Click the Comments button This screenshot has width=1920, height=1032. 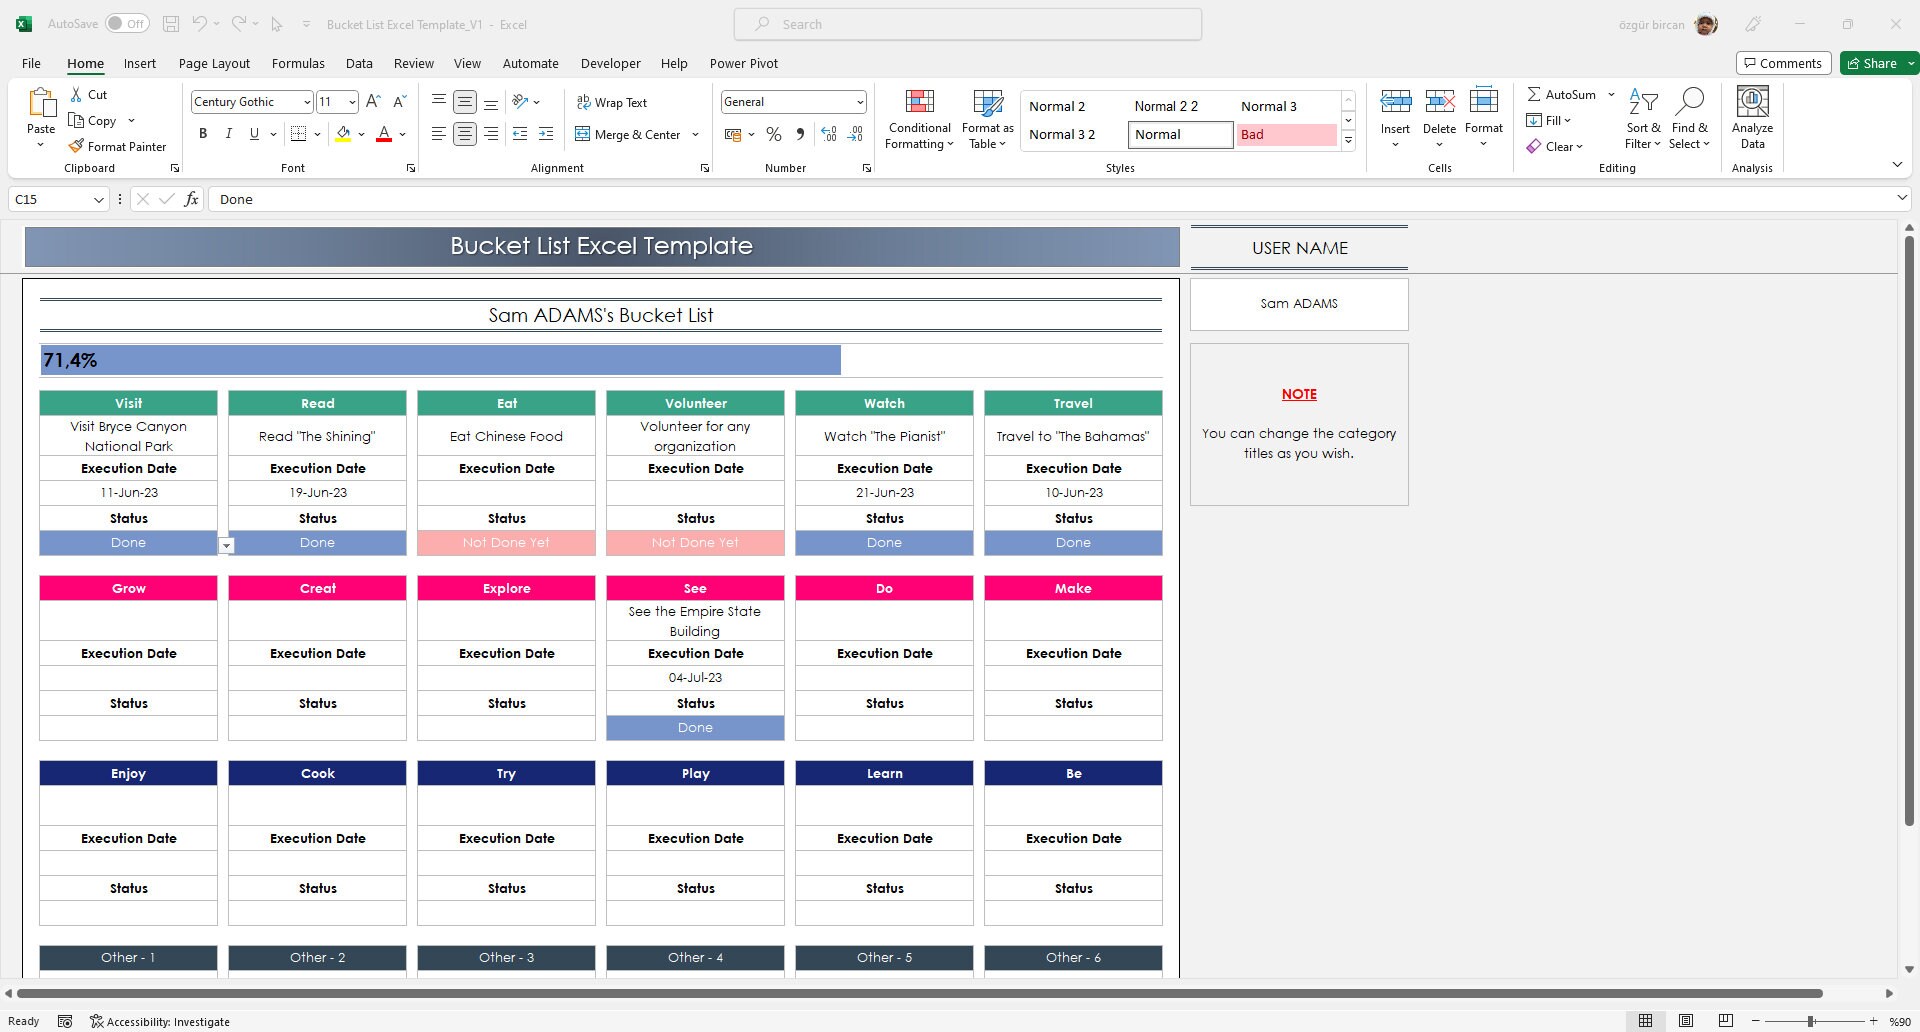tap(1783, 62)
